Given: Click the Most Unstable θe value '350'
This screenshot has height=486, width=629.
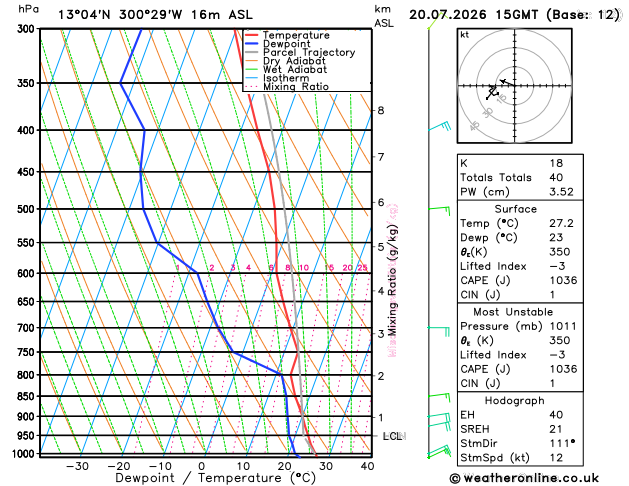Looking at the screenshot, I should [560, 340].
